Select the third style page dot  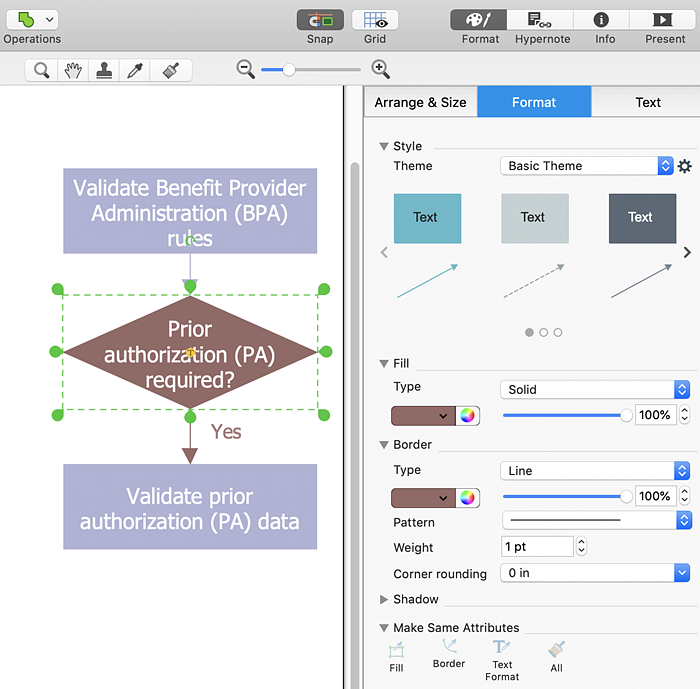click(x=558, y=332)
